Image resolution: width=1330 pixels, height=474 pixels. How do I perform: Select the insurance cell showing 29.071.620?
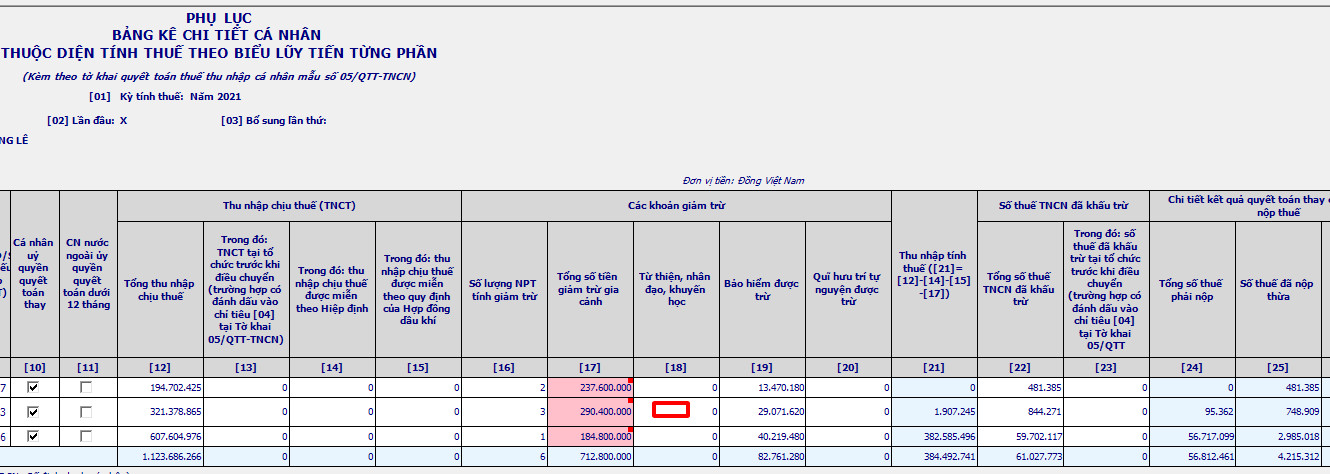click(761, 412)
